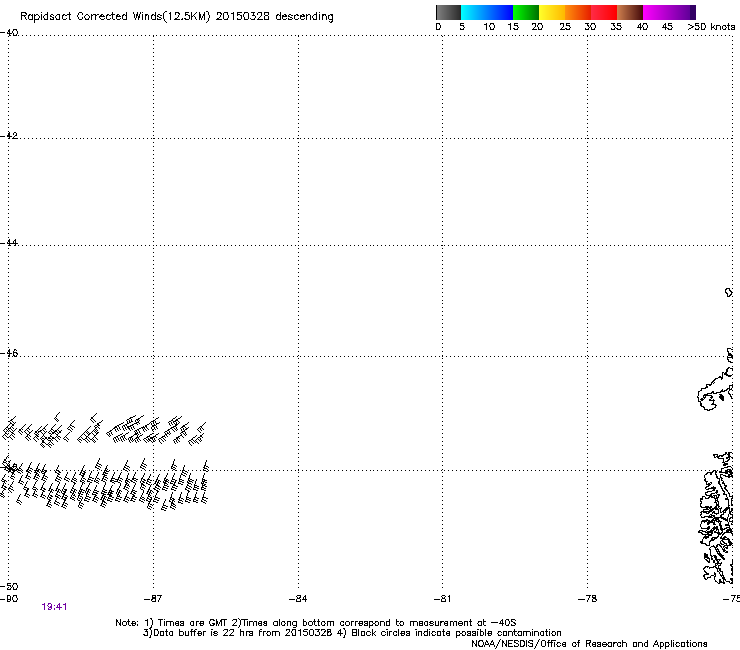Click the -42 latitude axis label

(9, 135)
